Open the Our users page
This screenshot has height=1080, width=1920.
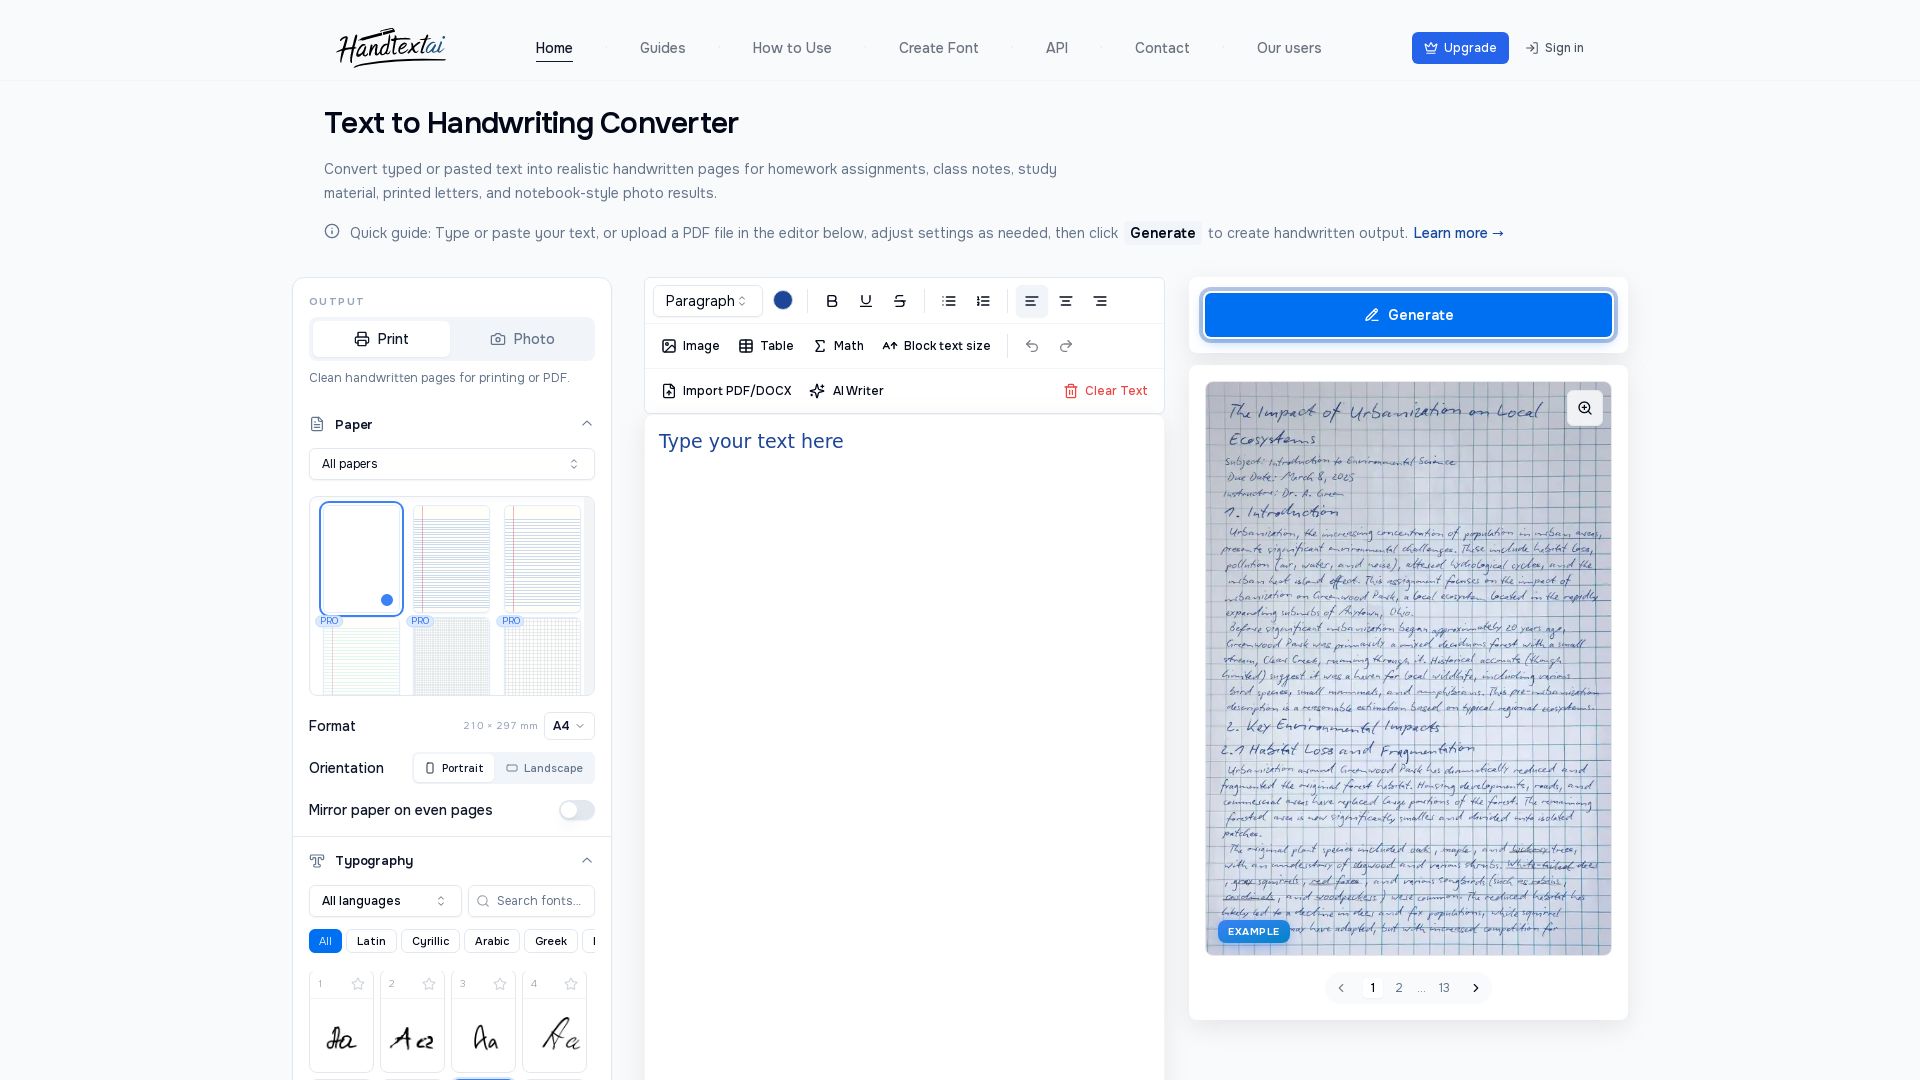click(x=1289, y=48)
